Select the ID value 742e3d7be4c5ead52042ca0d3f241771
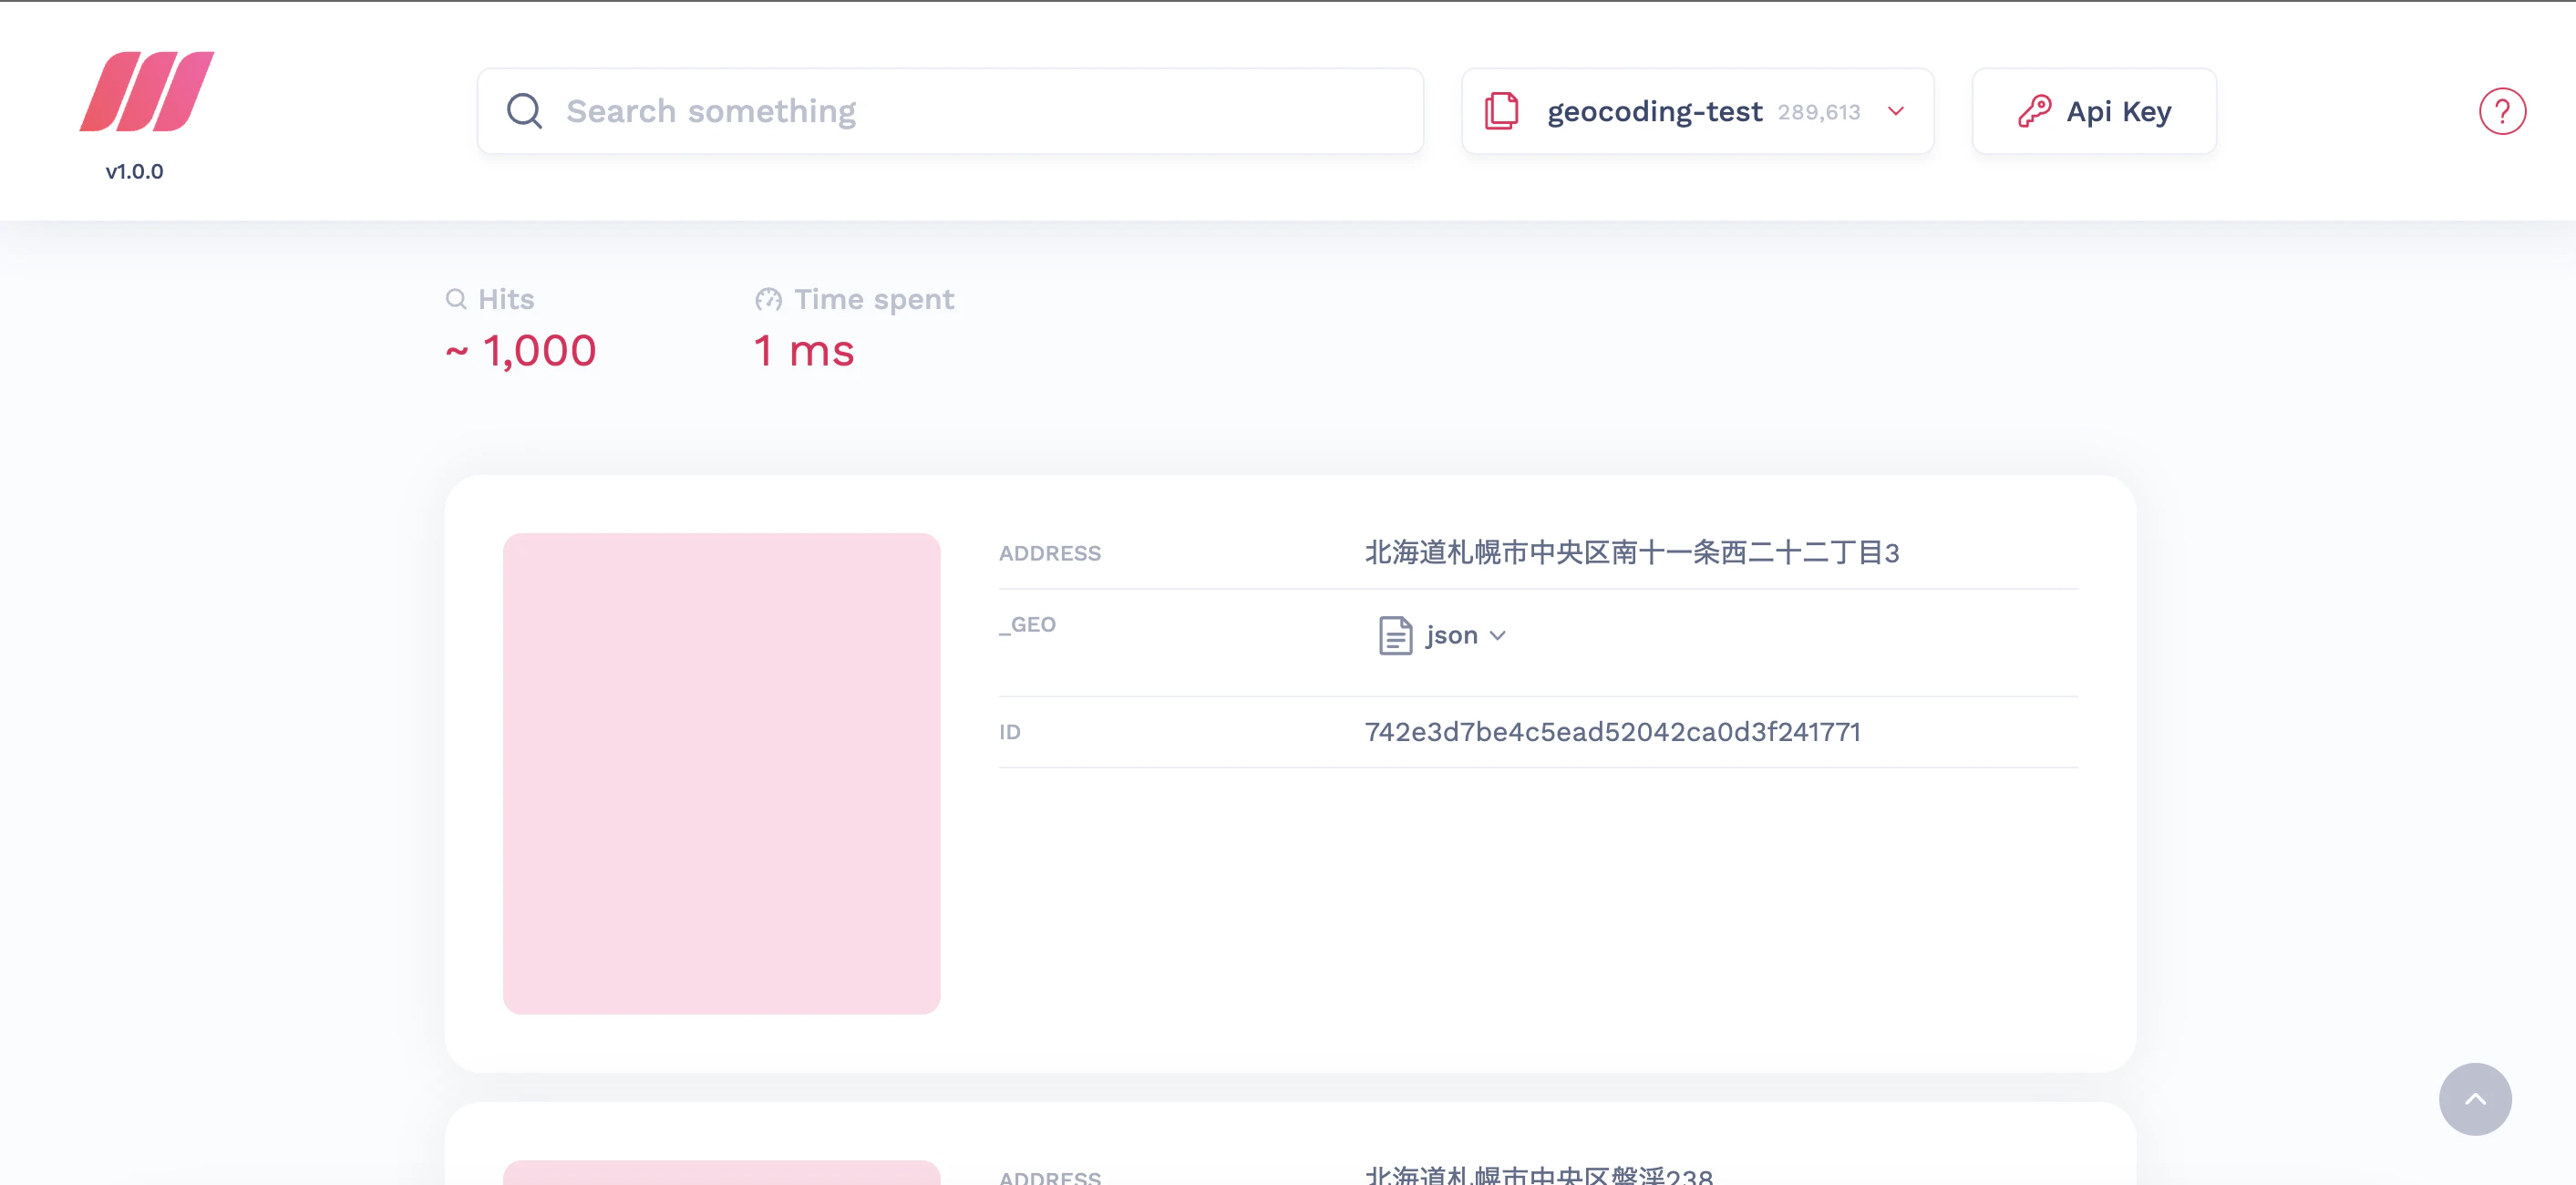 [1612, 732]
